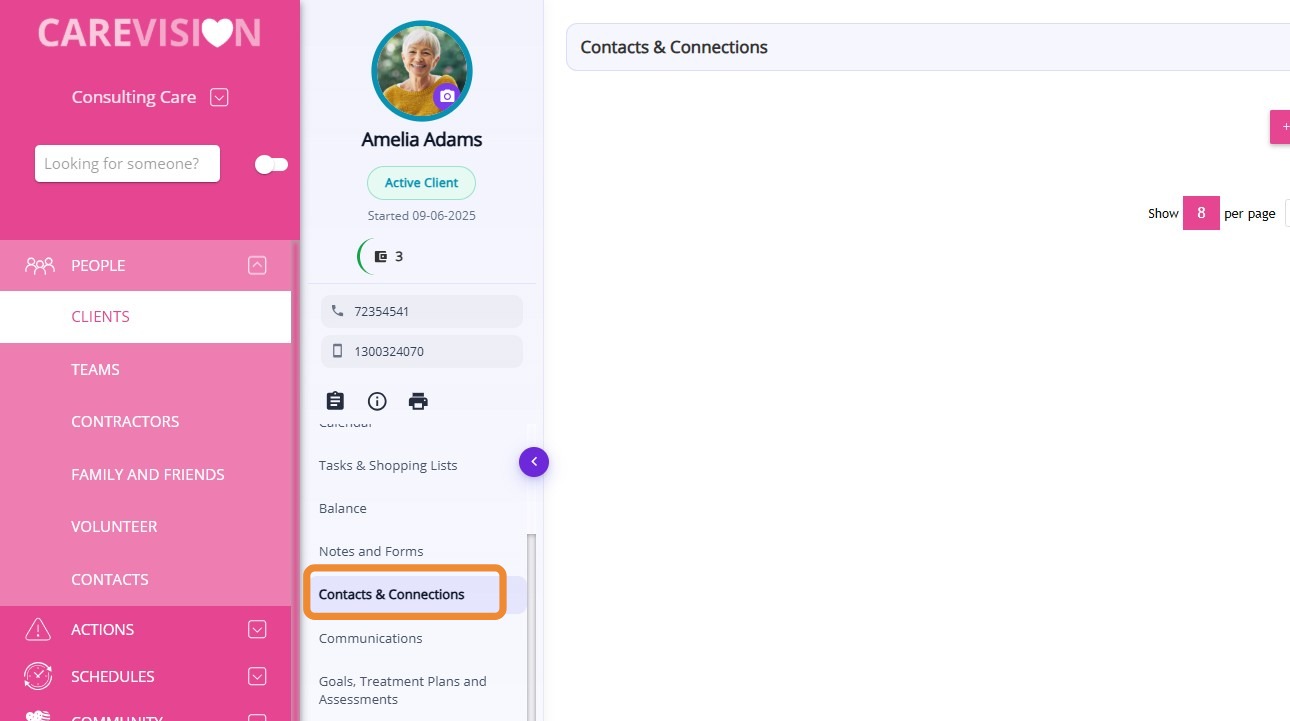Click the wallet icon beside 3
Screen dimensions: 1290x721
pos(380,256)
